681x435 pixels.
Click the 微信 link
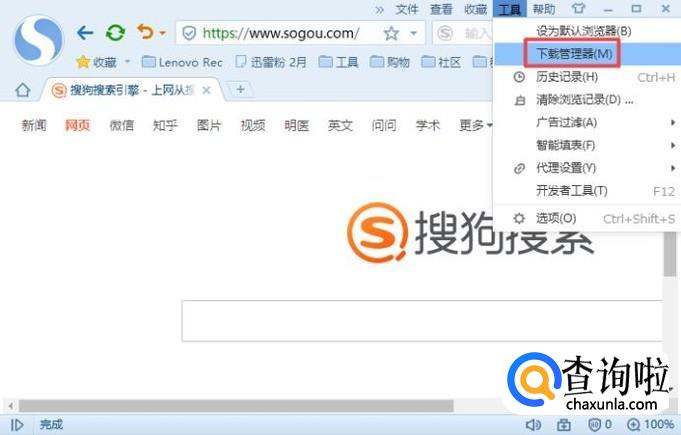(122, 125)
